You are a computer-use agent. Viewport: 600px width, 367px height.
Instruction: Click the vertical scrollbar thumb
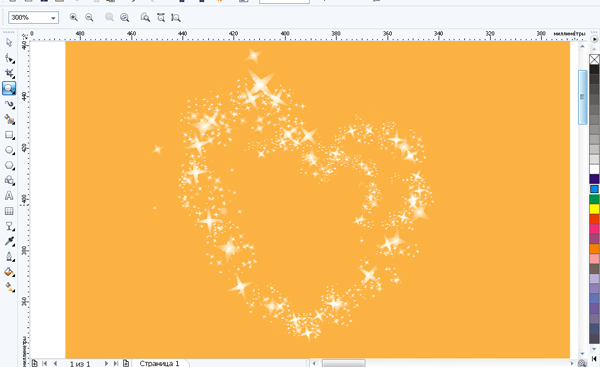(582, 97)
